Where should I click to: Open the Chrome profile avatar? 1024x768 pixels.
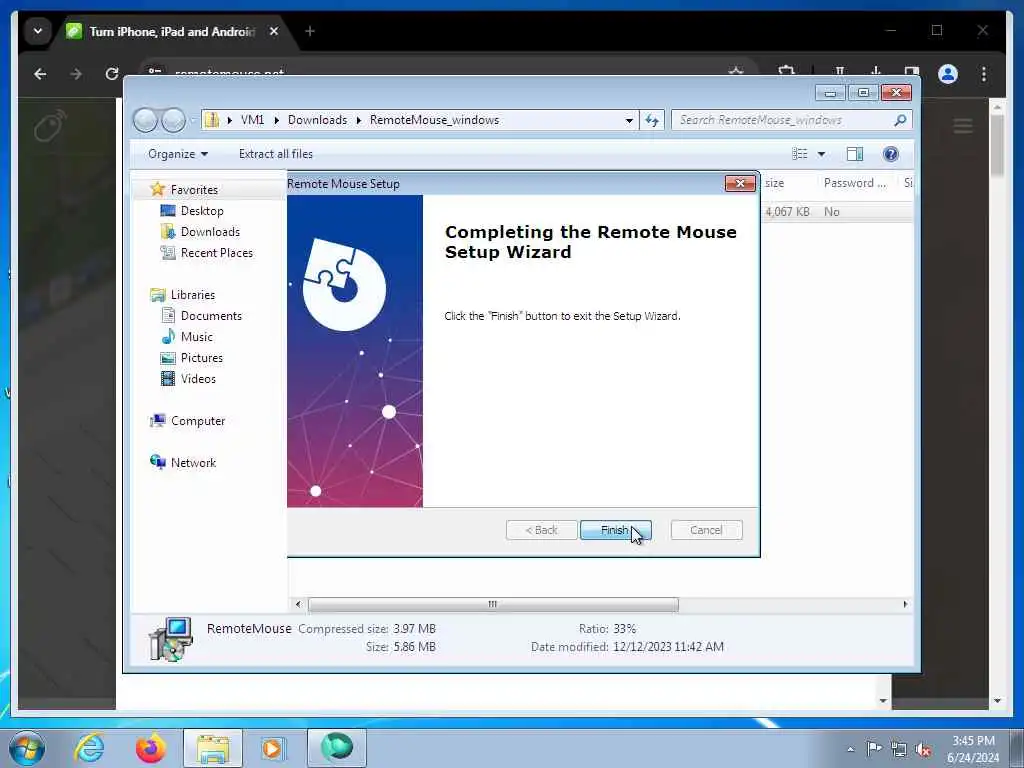pos(948,74)
